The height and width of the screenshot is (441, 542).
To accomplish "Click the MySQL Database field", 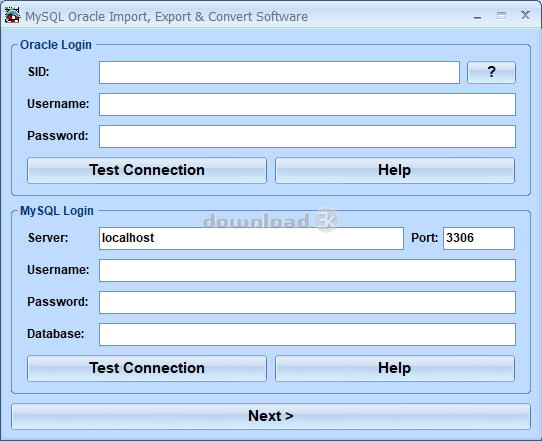I will point(307,335).
